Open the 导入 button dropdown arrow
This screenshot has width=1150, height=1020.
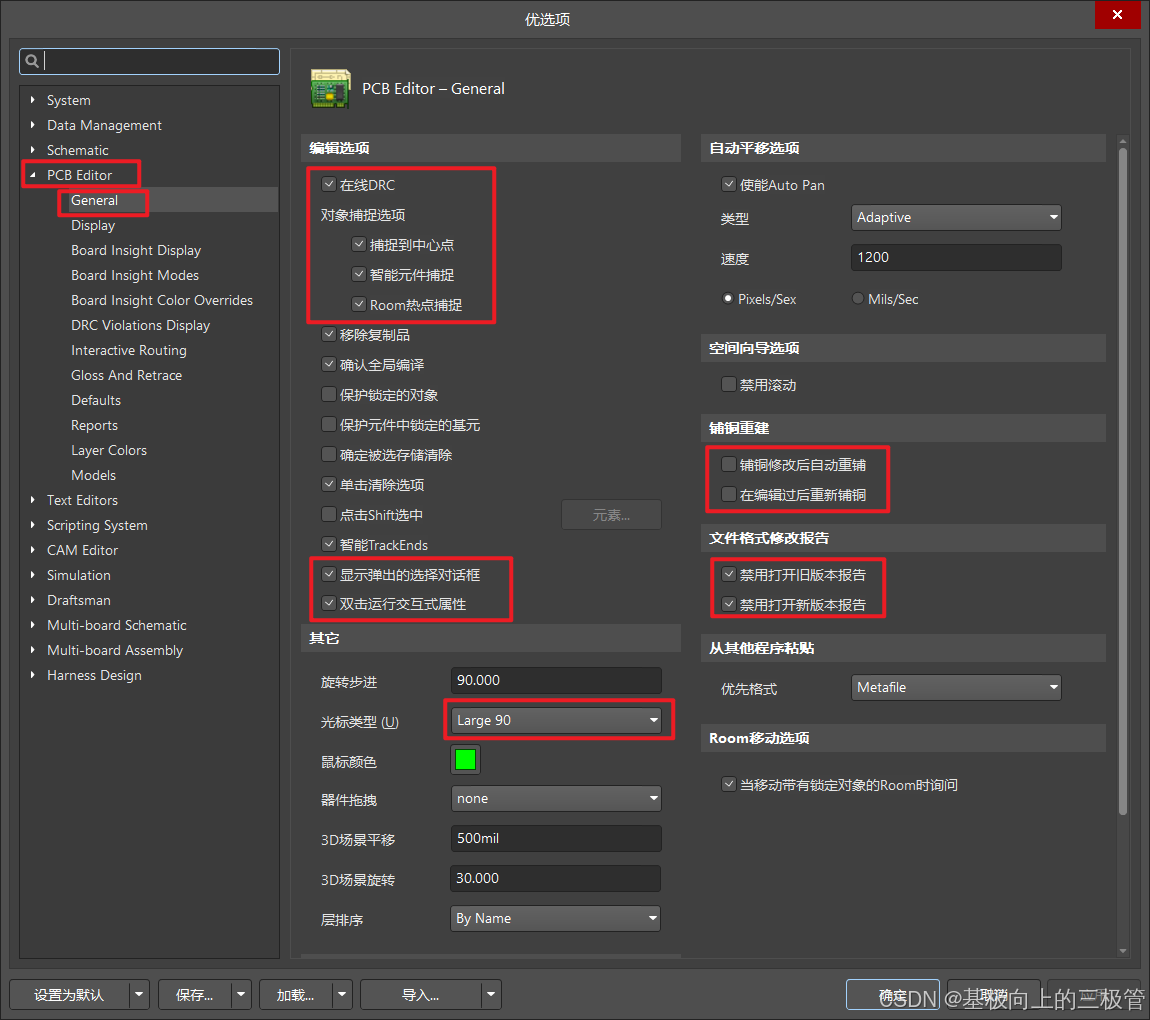[x=491, y=995]
